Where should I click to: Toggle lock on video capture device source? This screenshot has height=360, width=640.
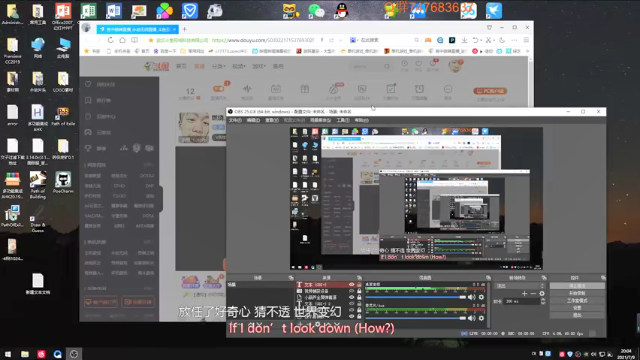click(359, 291)
